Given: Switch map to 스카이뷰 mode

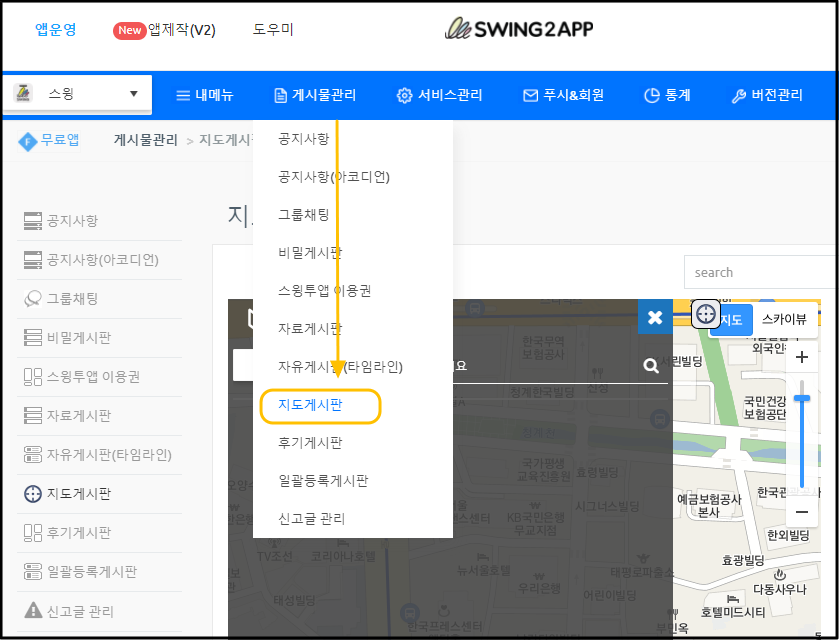Looking at the screenshot, I should [783, 320].
